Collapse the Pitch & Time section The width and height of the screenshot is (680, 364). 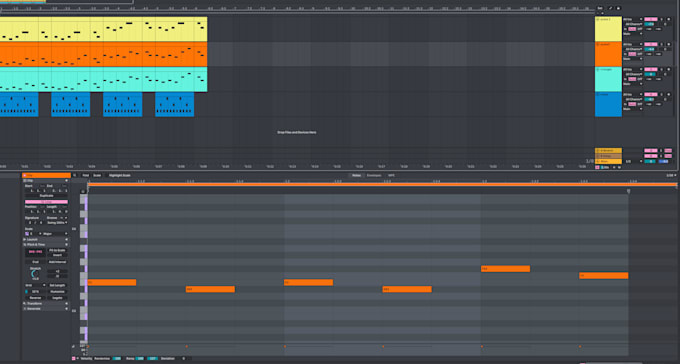click(66, 245)
